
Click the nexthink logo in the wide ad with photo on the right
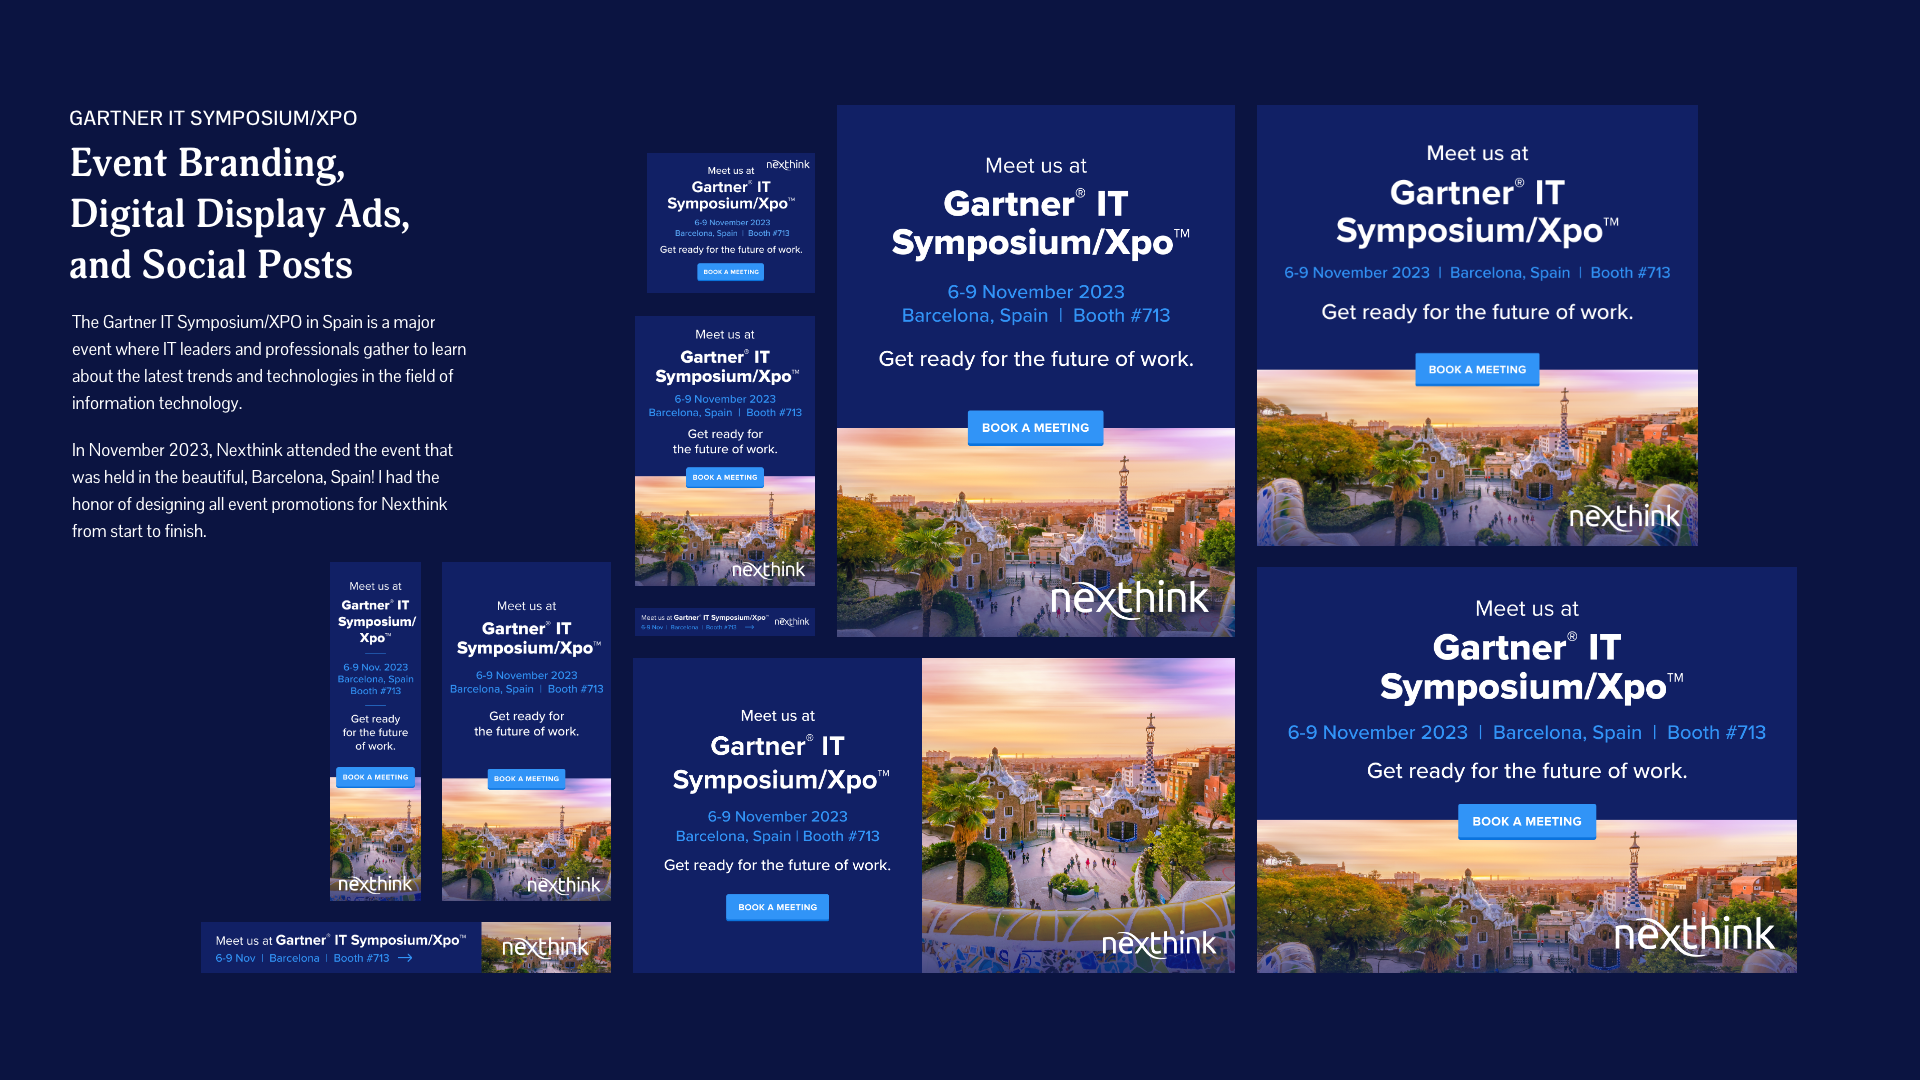[1158, 944]
